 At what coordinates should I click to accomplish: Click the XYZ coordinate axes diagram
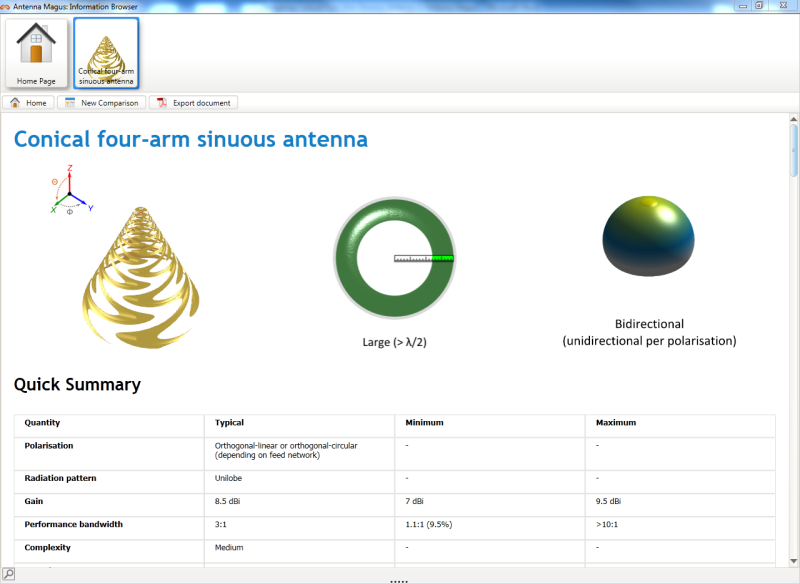click(70, 190)
